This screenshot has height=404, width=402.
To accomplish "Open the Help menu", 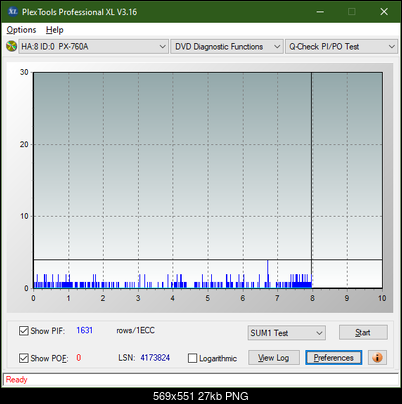I will [55, 30].
